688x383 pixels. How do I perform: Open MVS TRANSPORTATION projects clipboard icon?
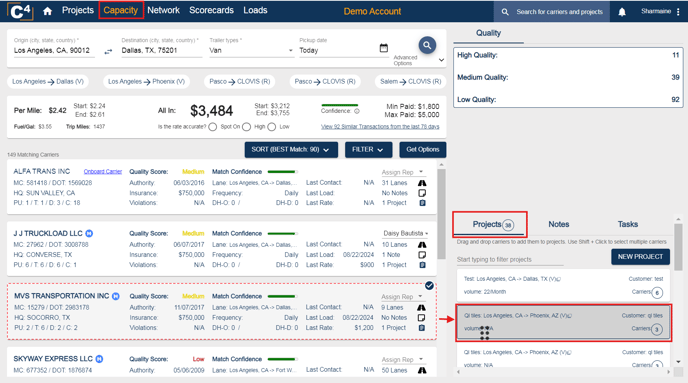(422, 328)
